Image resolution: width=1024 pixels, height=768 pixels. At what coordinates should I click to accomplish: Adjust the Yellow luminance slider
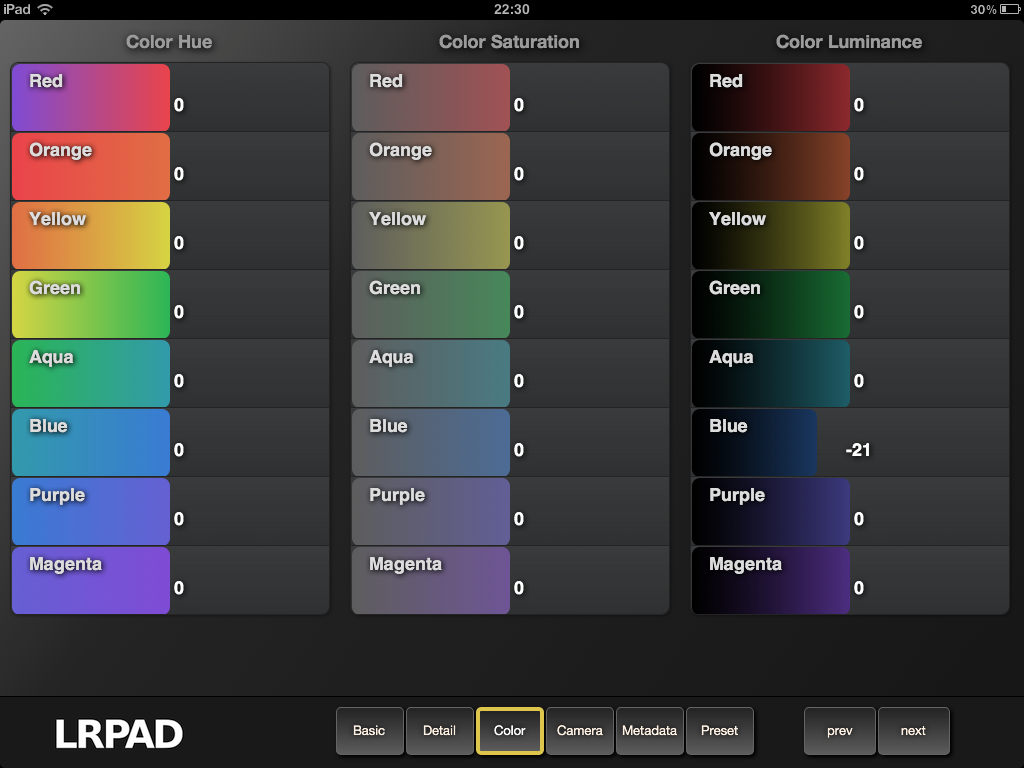coord(850,235)
